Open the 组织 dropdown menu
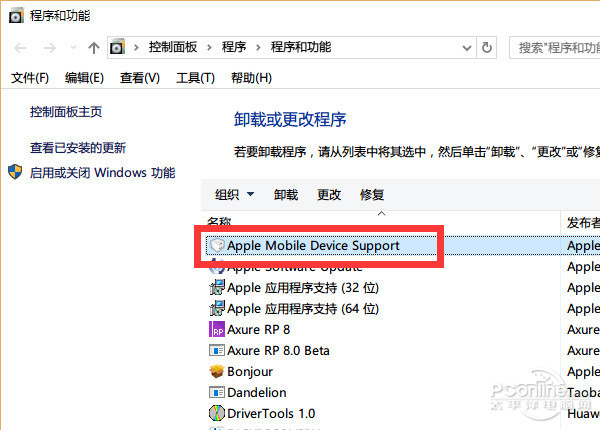 pyautogui.click(x=234, y=195)
